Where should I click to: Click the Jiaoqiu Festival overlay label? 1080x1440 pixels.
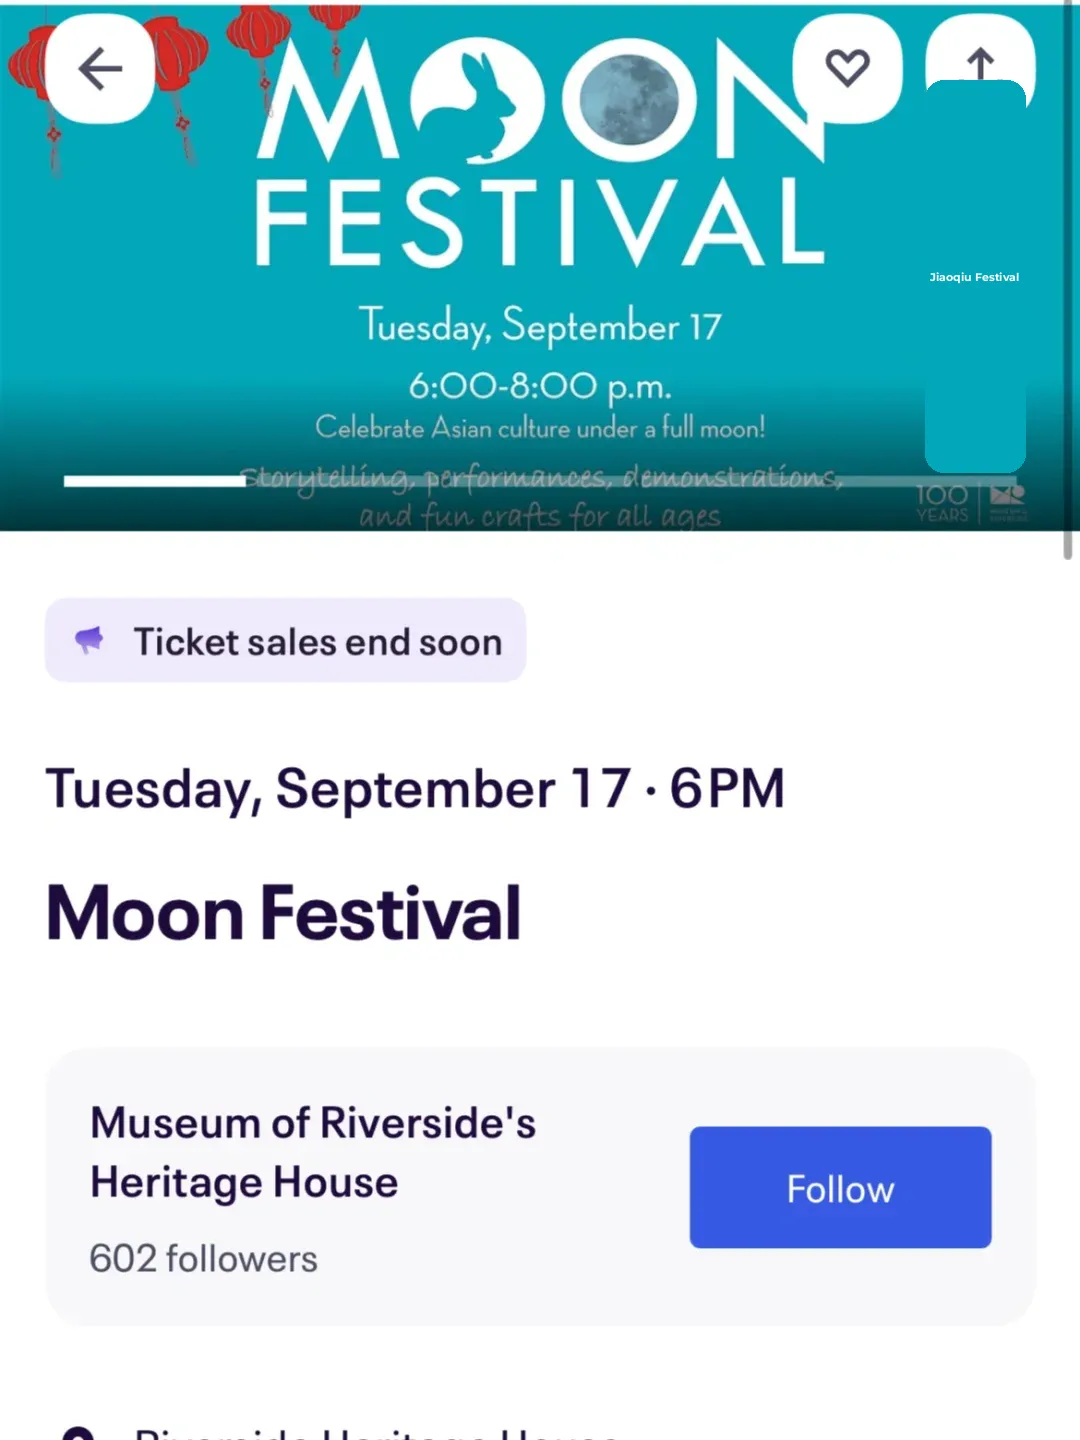pos(973,277)
